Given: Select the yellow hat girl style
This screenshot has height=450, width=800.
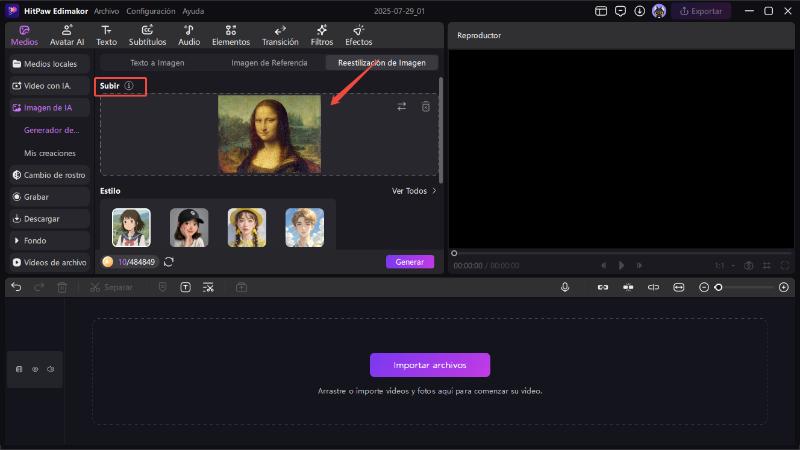Looking at the screenshot, I should 247,228.
